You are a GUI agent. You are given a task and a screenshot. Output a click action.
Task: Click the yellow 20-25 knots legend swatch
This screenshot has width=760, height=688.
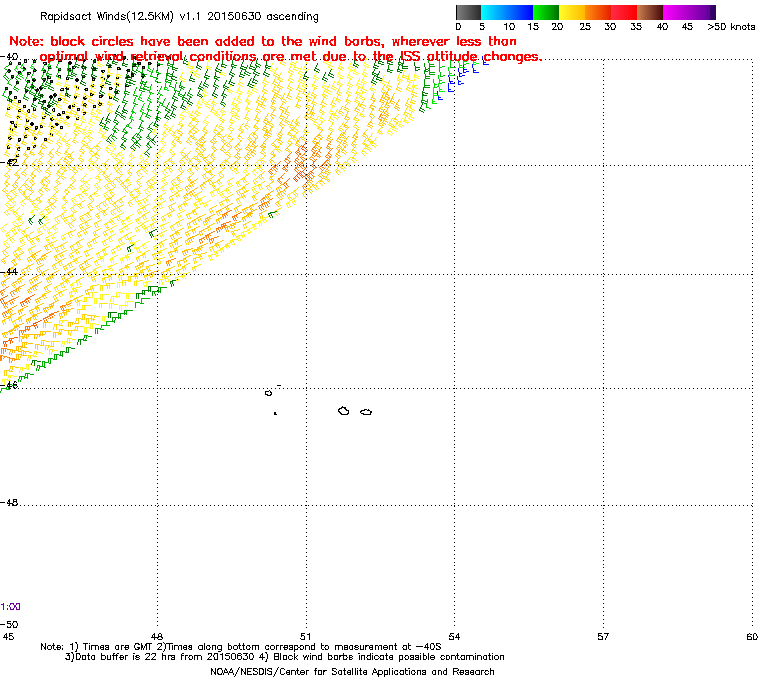coord(572,12)
